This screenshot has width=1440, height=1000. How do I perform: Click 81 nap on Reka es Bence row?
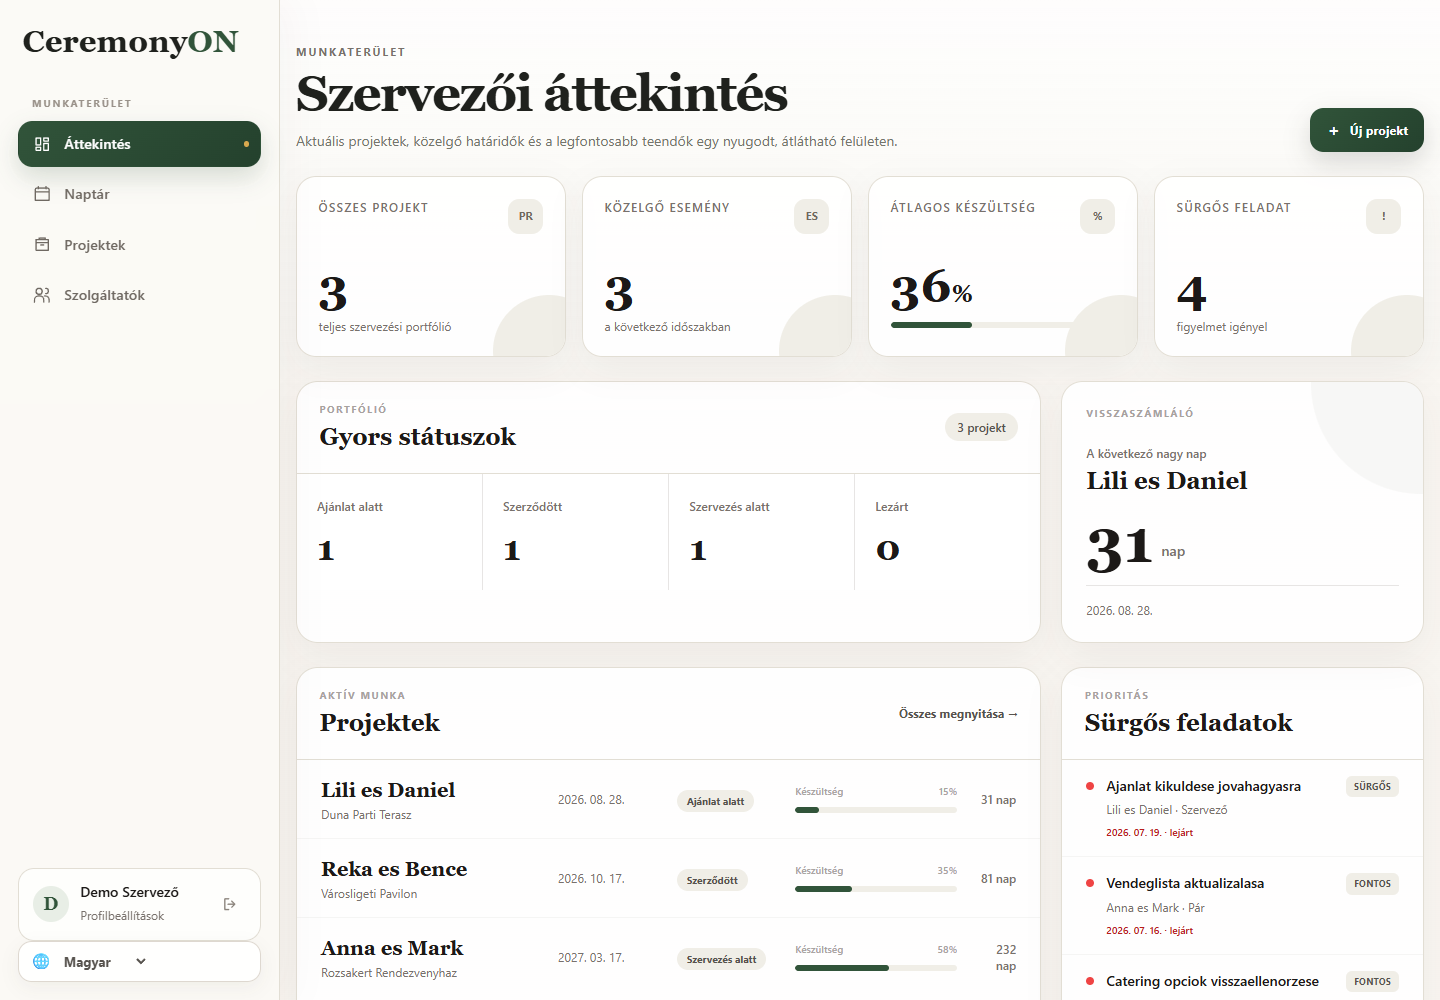tap(998, 879)
